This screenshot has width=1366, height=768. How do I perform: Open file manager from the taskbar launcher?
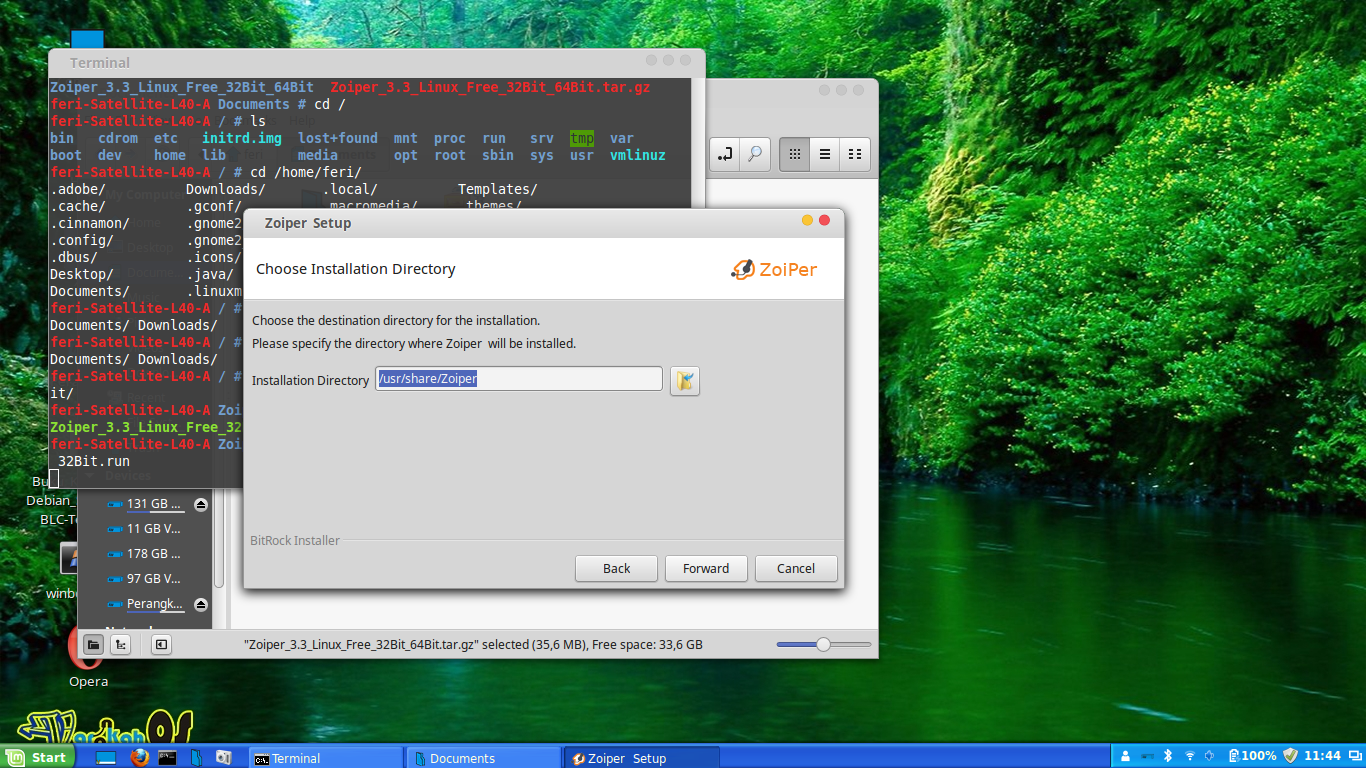tap(196, 757)
